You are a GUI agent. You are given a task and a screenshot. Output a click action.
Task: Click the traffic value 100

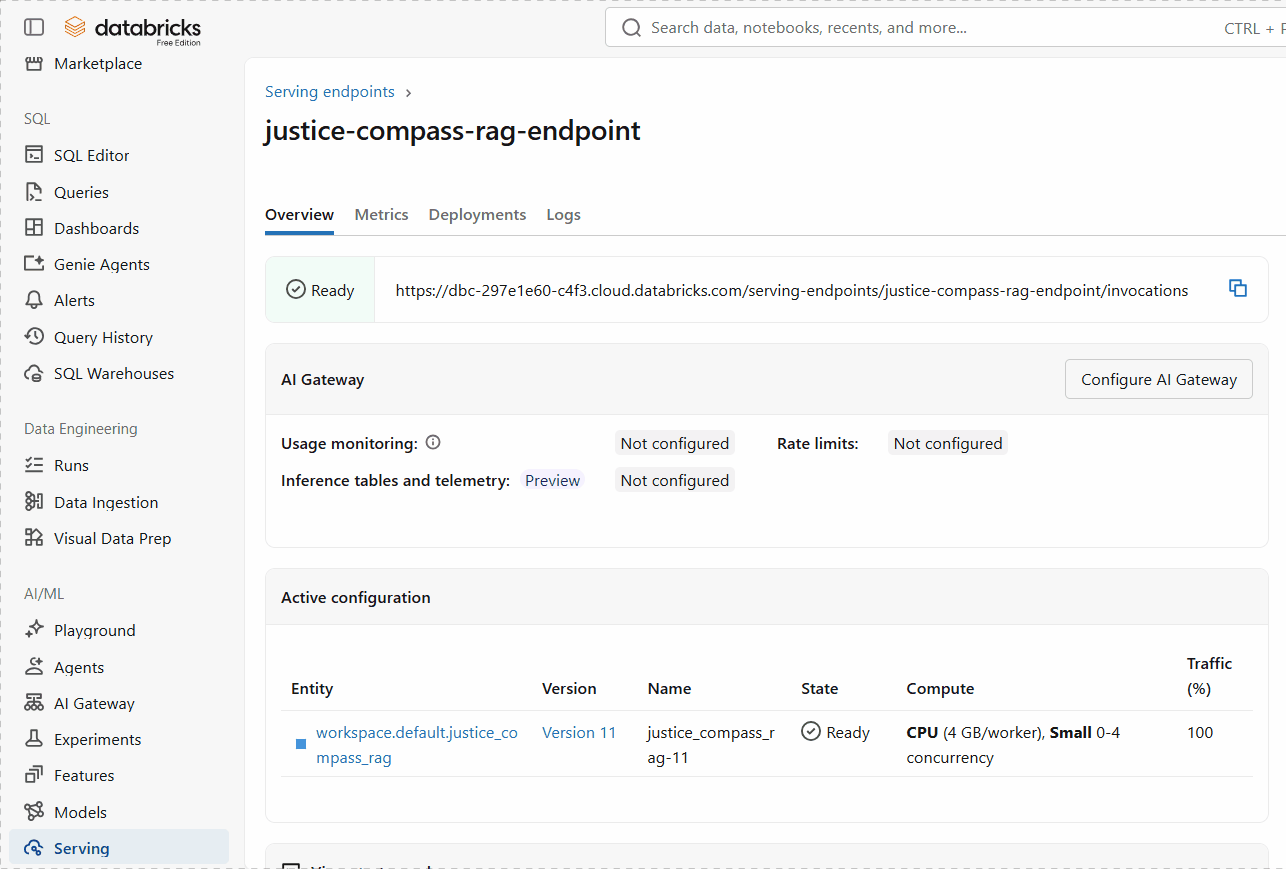point(1200,733)
